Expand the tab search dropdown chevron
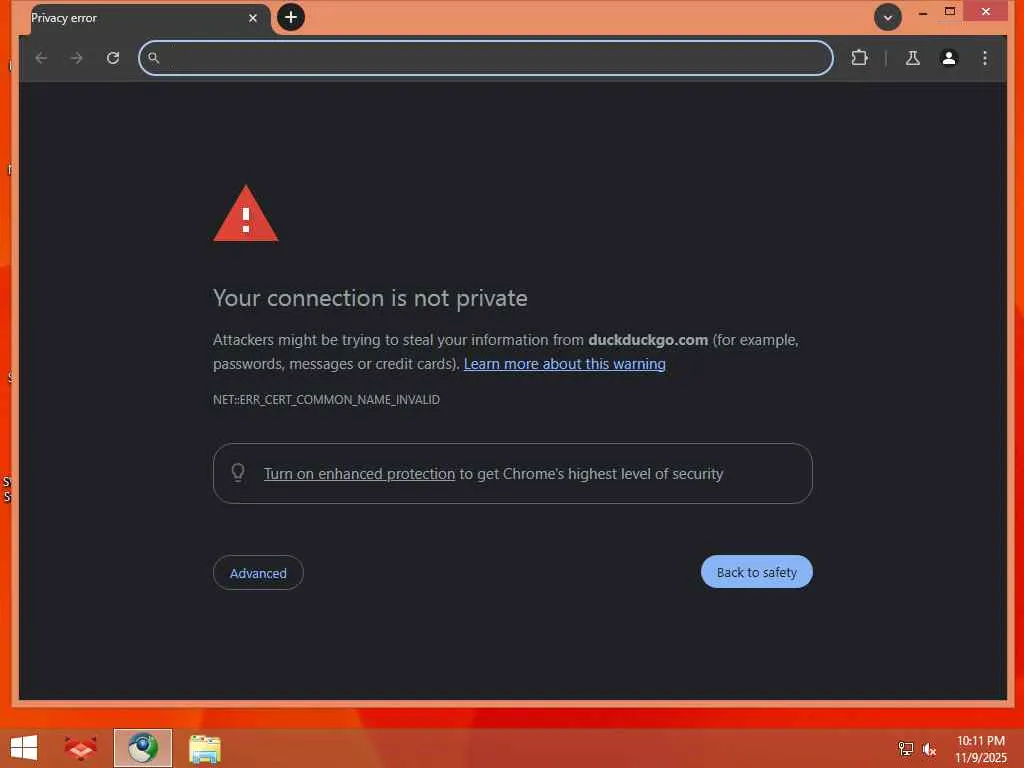Screen dimensions: 1024x768 pyautogui.click(x=888, y=18)
